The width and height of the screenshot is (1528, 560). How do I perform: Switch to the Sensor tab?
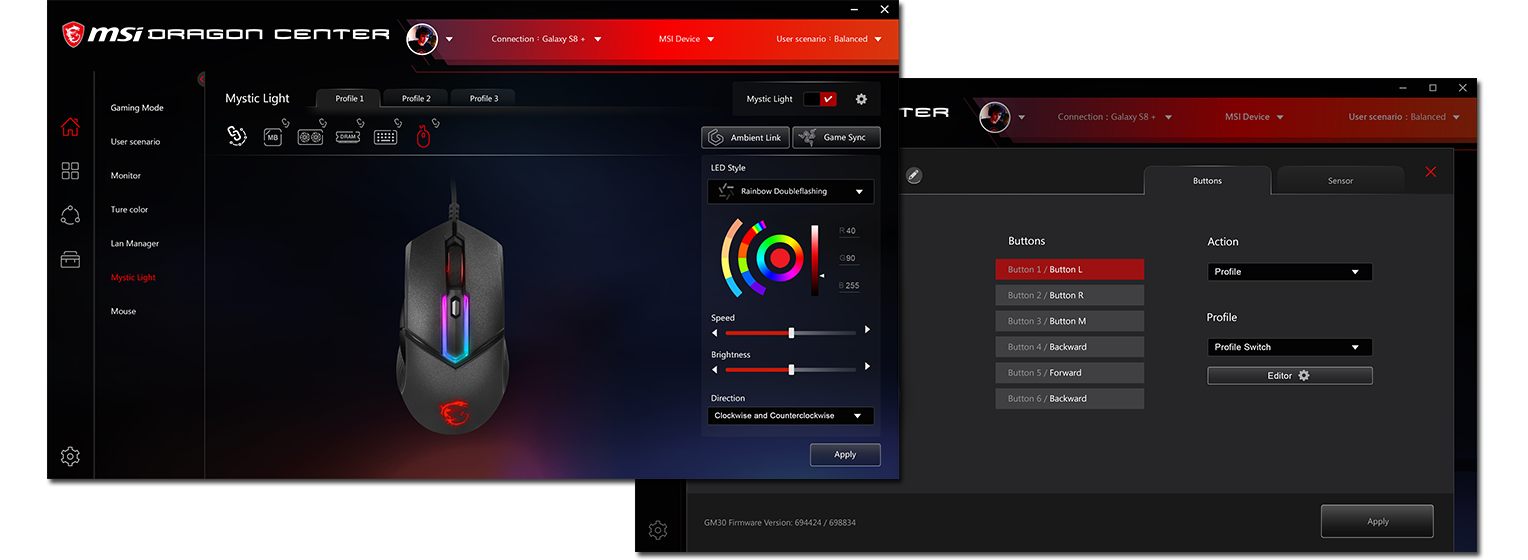1340,181
